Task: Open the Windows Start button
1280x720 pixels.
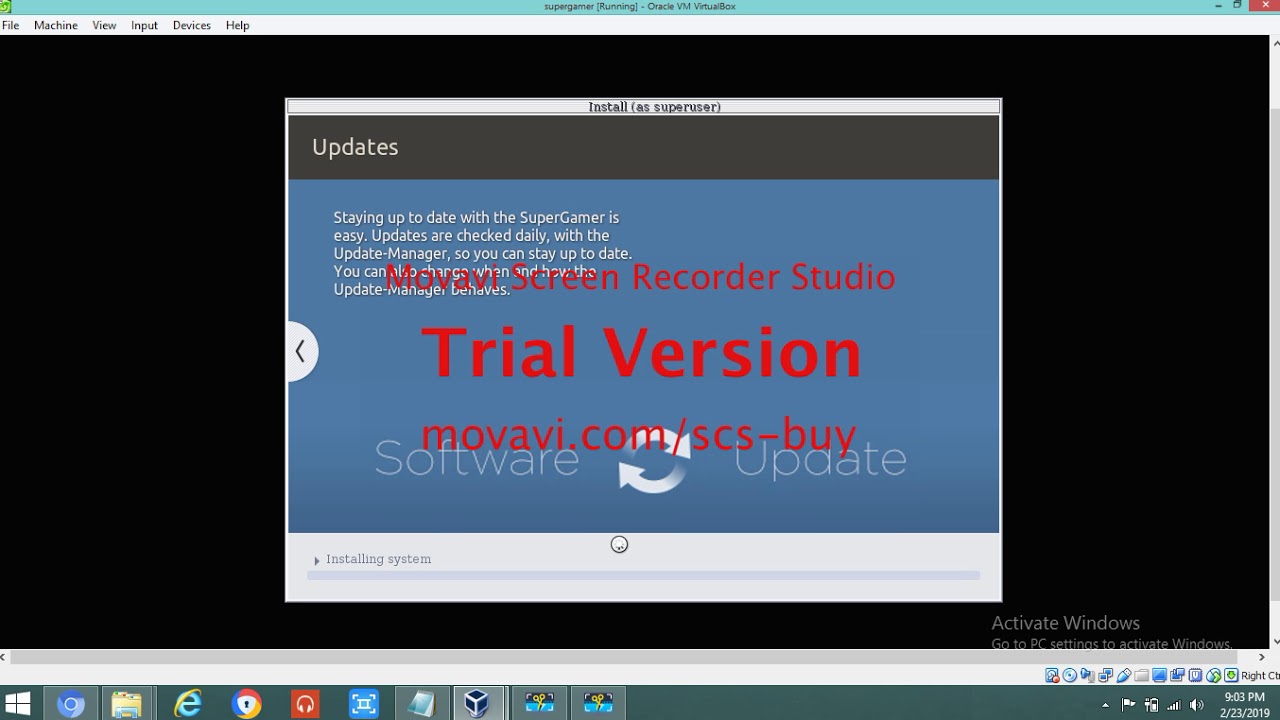Action: [17, 704]
